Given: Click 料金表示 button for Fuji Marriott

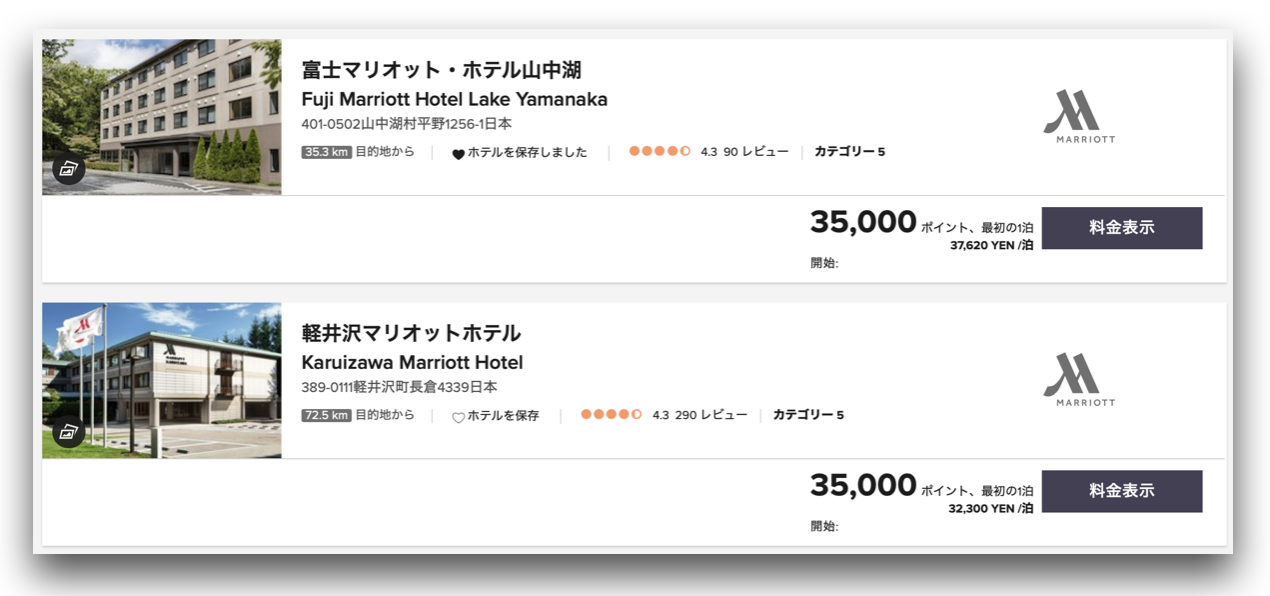Looking at the screenshot, I should [x=1122, y=228].
